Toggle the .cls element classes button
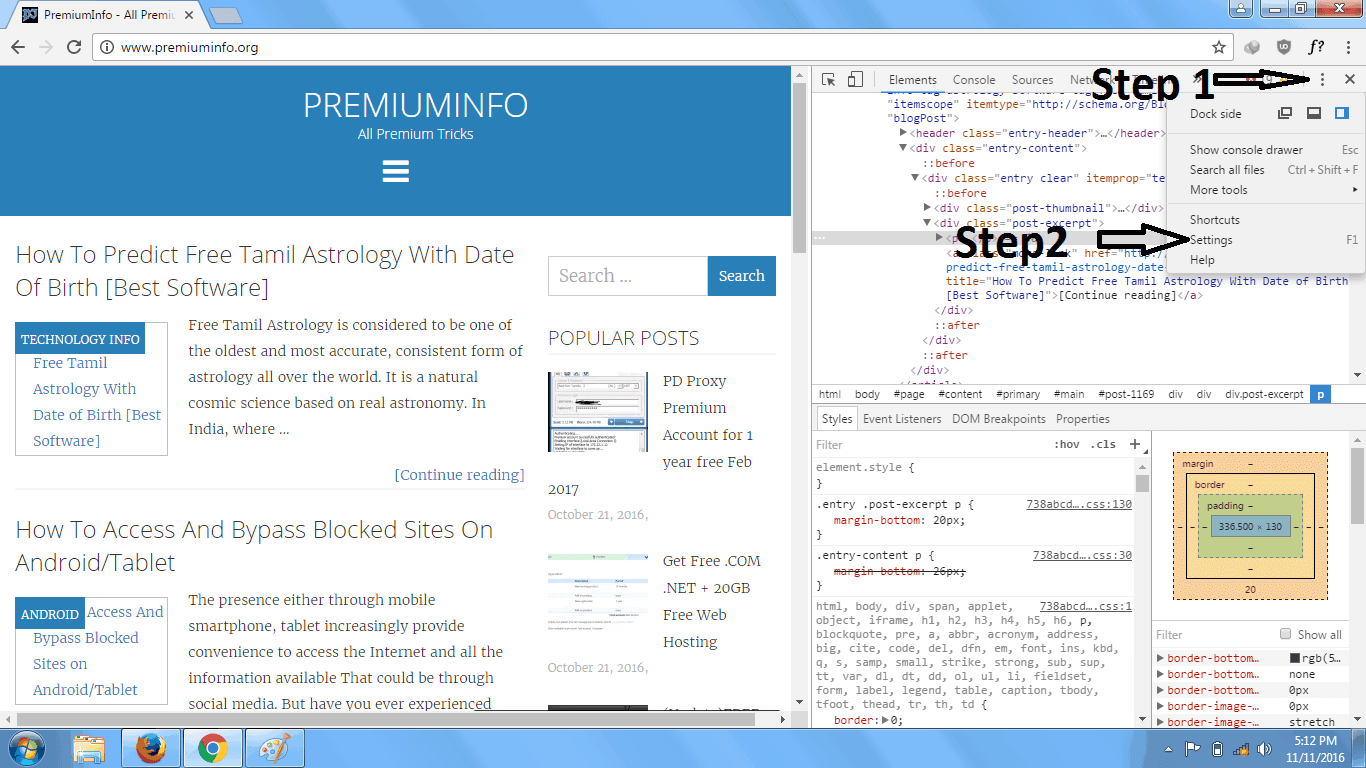 pyautogui.click(x=1103, y=444)
